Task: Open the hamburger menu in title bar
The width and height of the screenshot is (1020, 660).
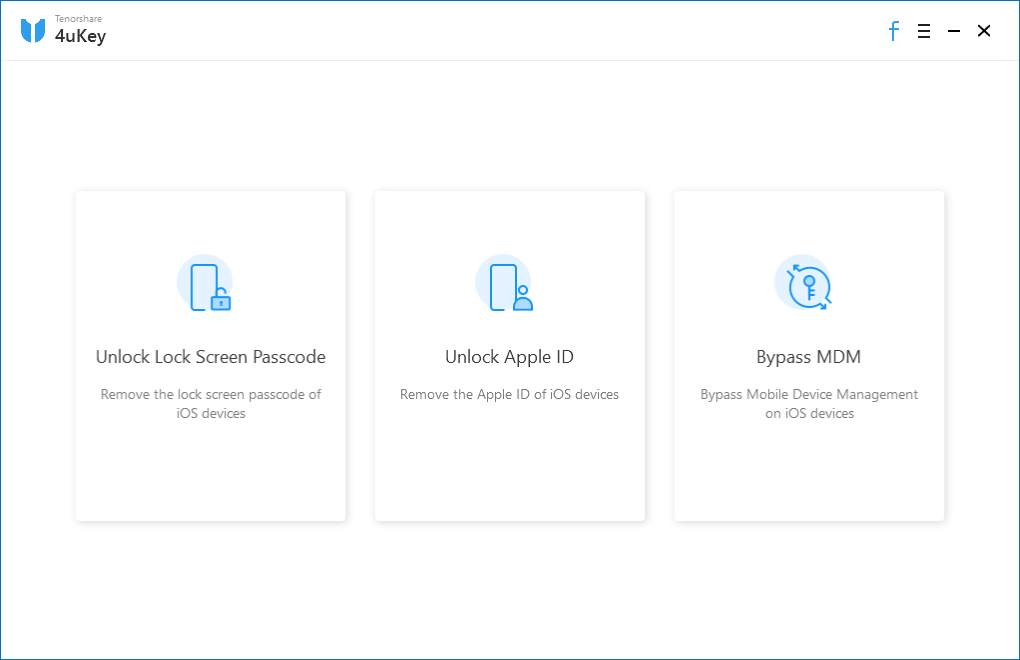Action: pyautogui.click(x=924, y=31)
